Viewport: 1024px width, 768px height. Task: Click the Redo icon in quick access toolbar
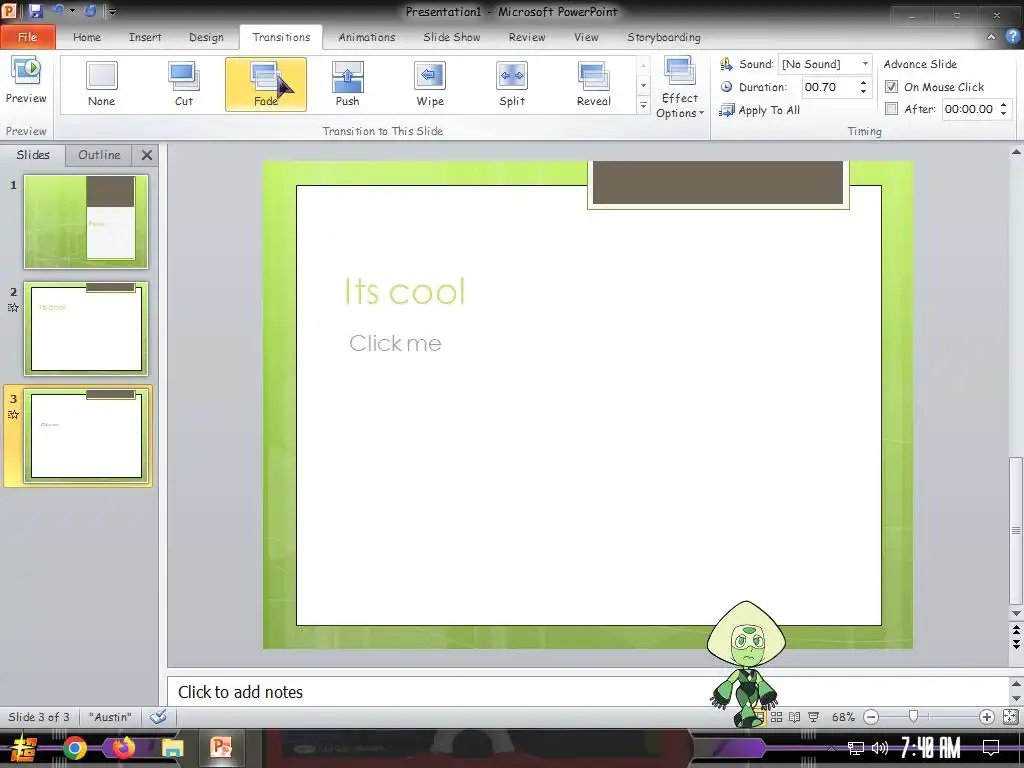91,10
